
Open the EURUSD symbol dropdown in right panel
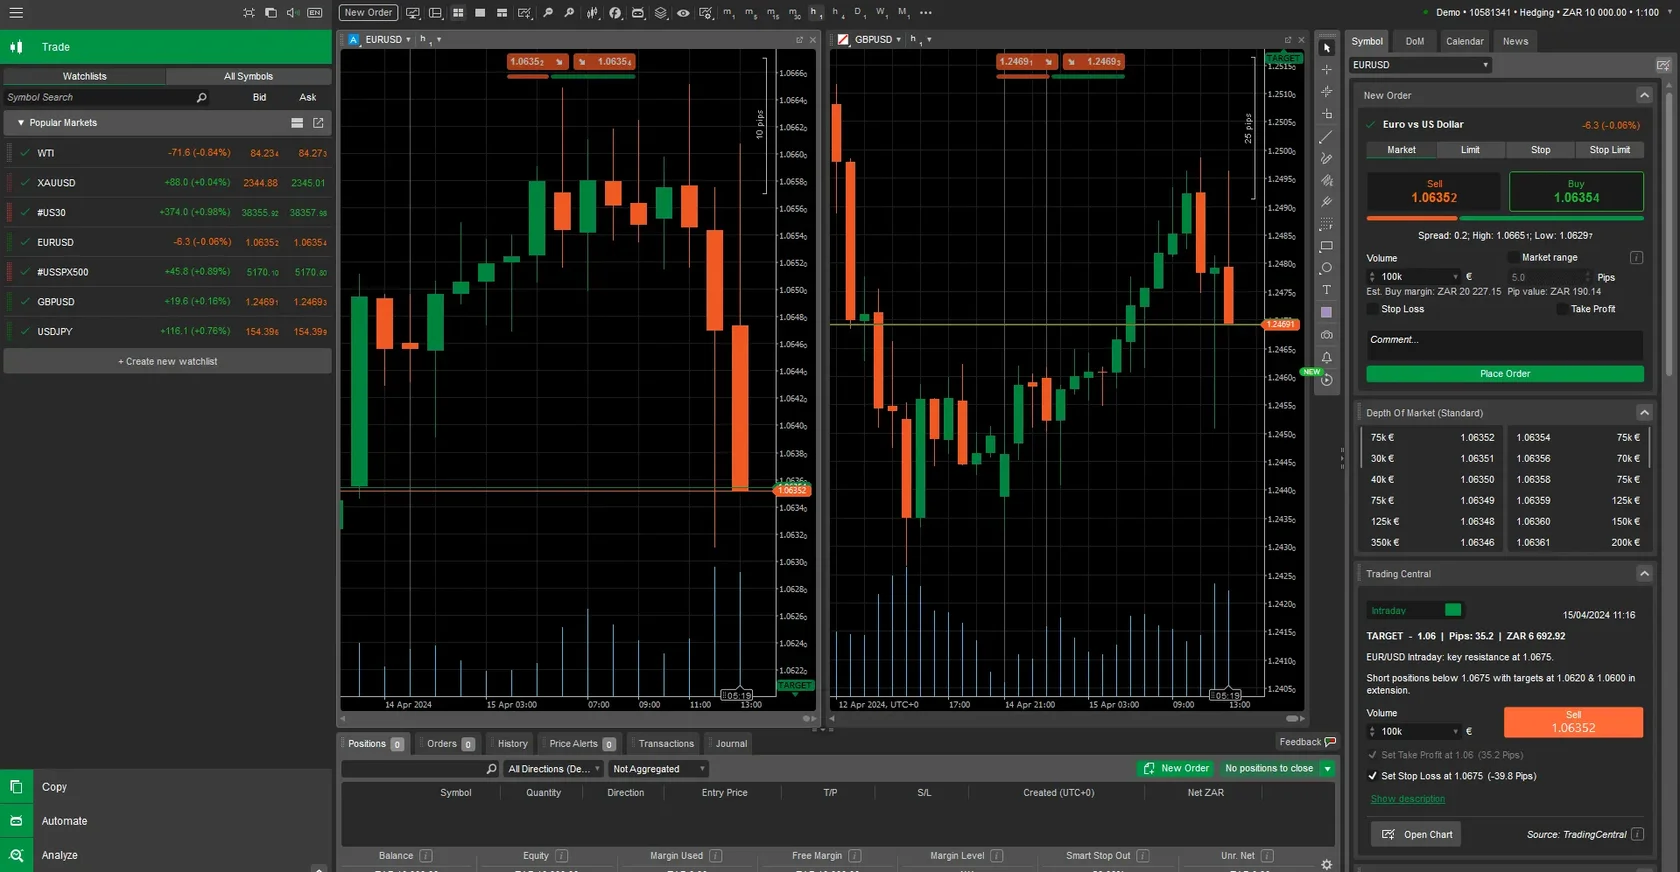[1420, 65]
